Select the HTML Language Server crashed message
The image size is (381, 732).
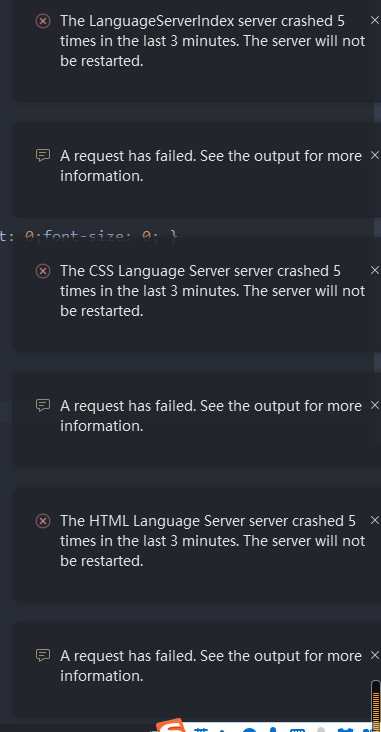click(212, 541)
